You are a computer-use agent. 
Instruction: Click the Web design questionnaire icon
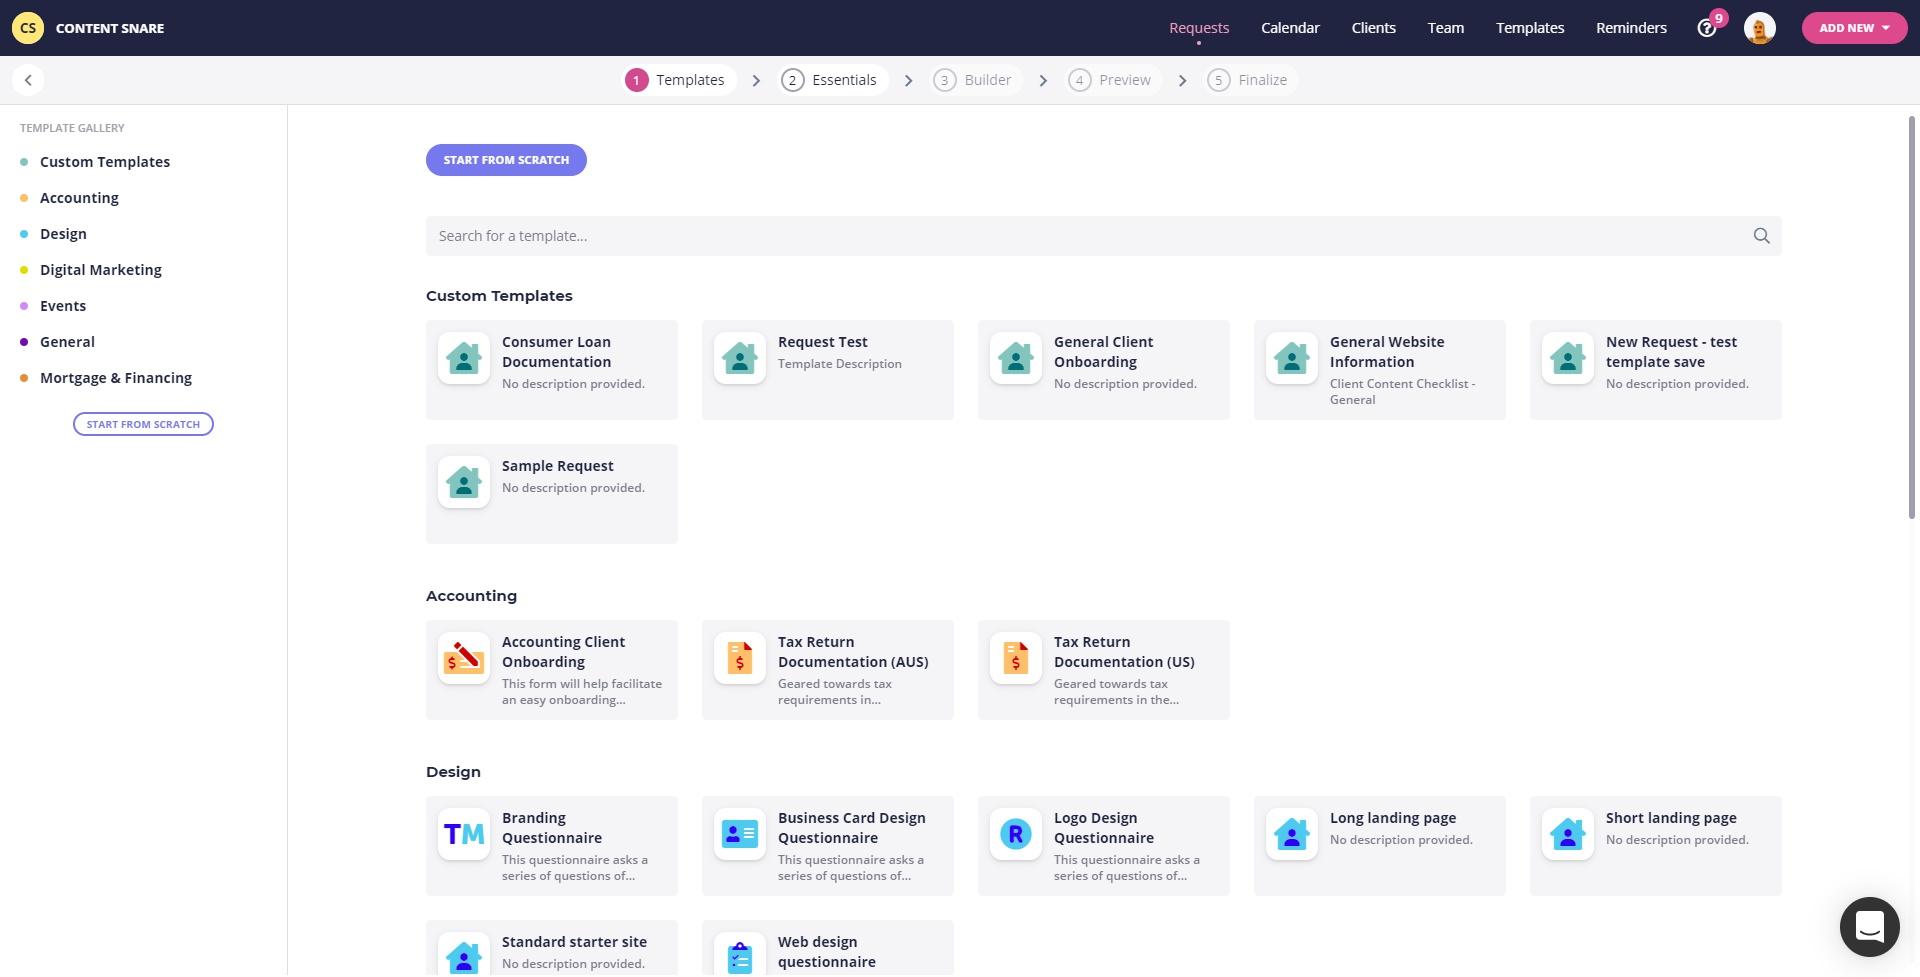[x=740, y=954]
